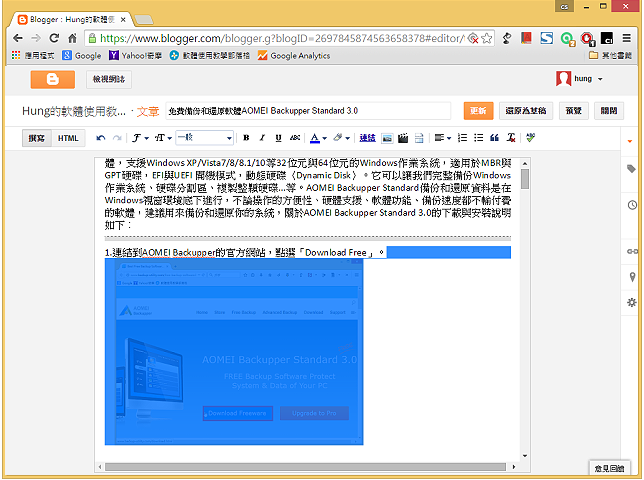Image resolution: width=644 pixels, height=480 pixels.
Task: Click the browser back arrow
Action: click(17, 38)
